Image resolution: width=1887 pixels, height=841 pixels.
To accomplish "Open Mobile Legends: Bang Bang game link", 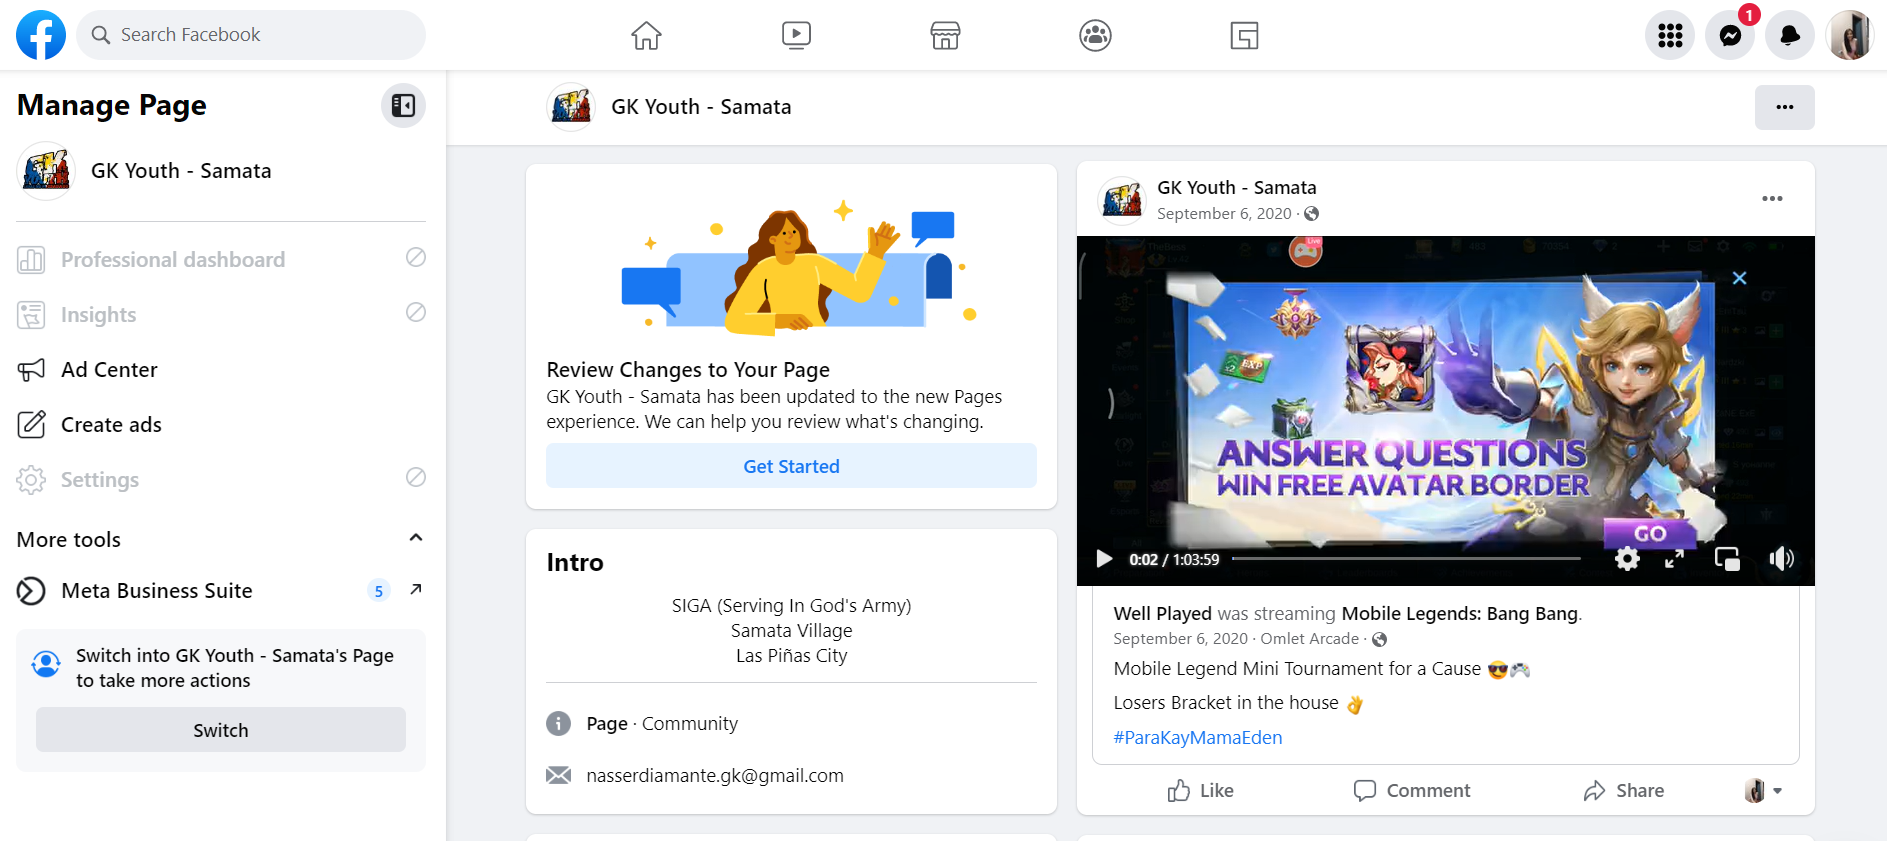I will (x=1460, y=613).
